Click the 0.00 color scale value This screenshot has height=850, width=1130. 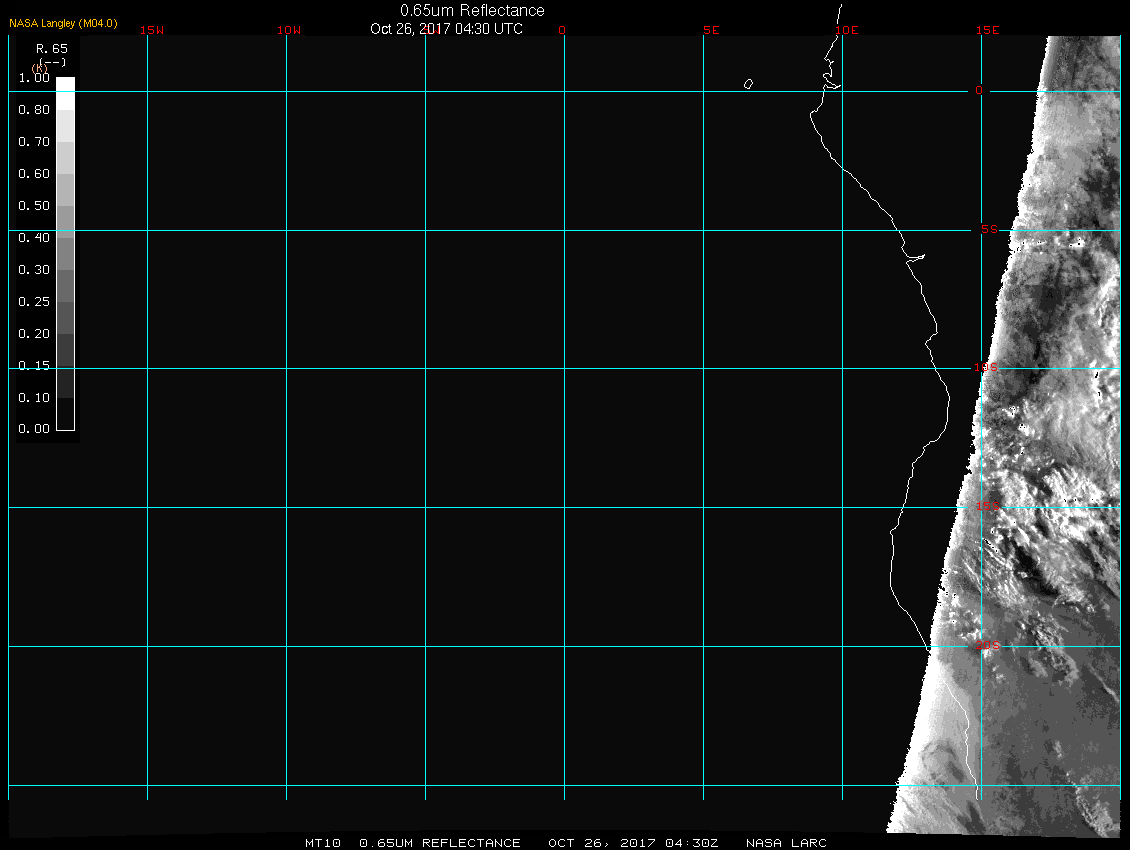[x=34, y=429]
